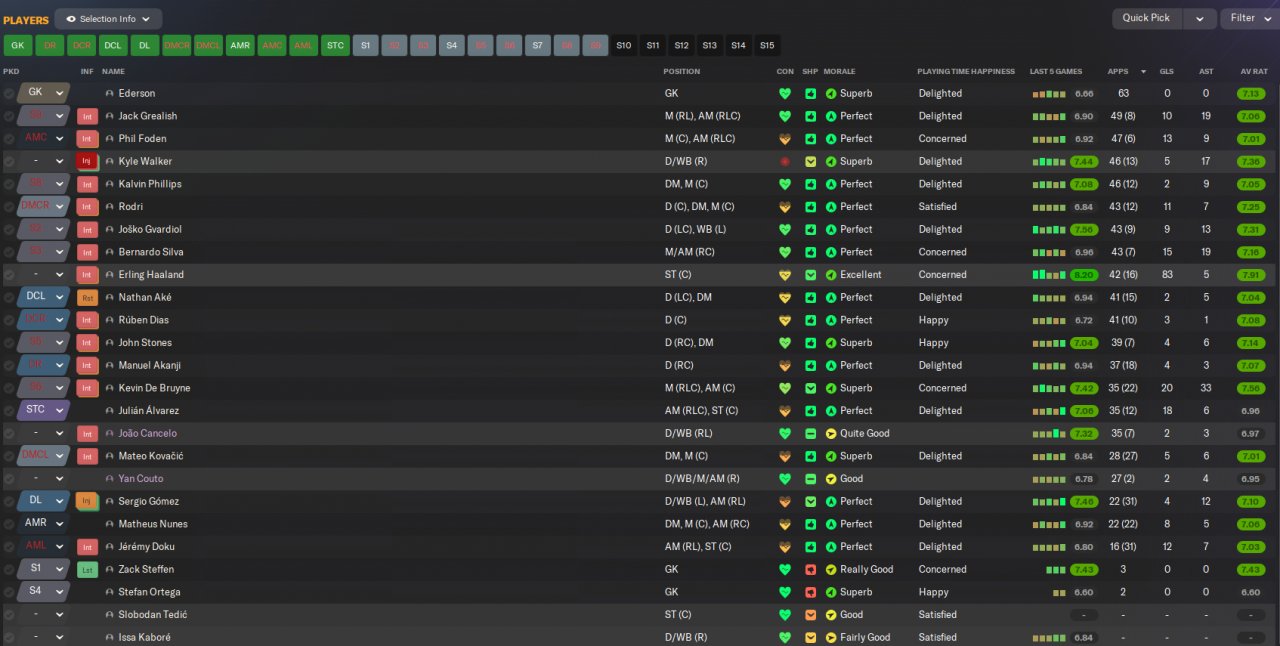Click Issa Kaboré's Fairly Good morale icon
Viewport: 1280px width, 646px height.
pos(830,638)
